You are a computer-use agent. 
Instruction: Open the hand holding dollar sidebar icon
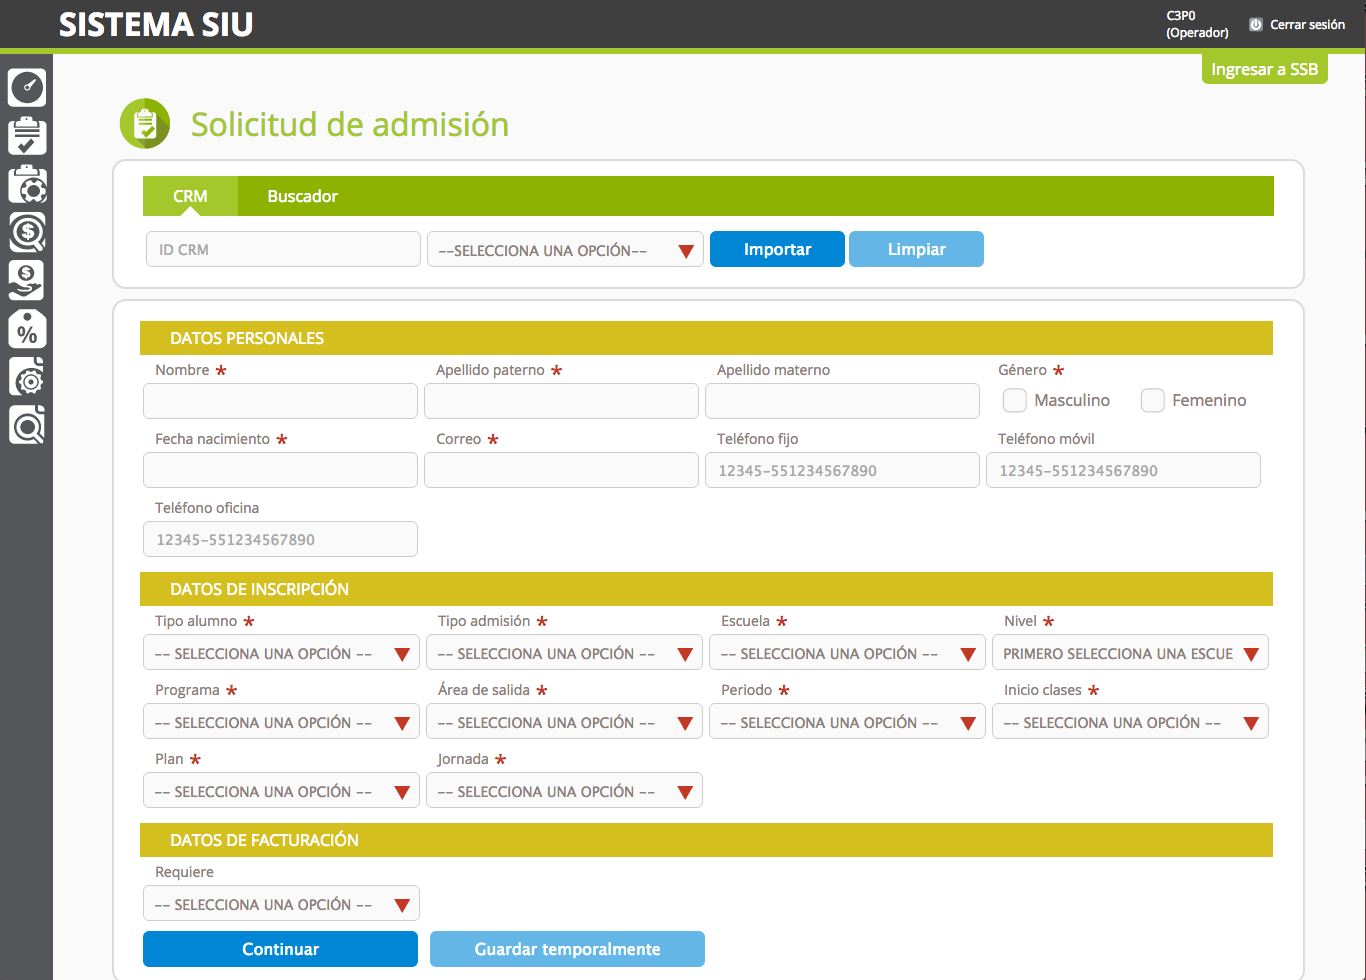pos(27,281)
